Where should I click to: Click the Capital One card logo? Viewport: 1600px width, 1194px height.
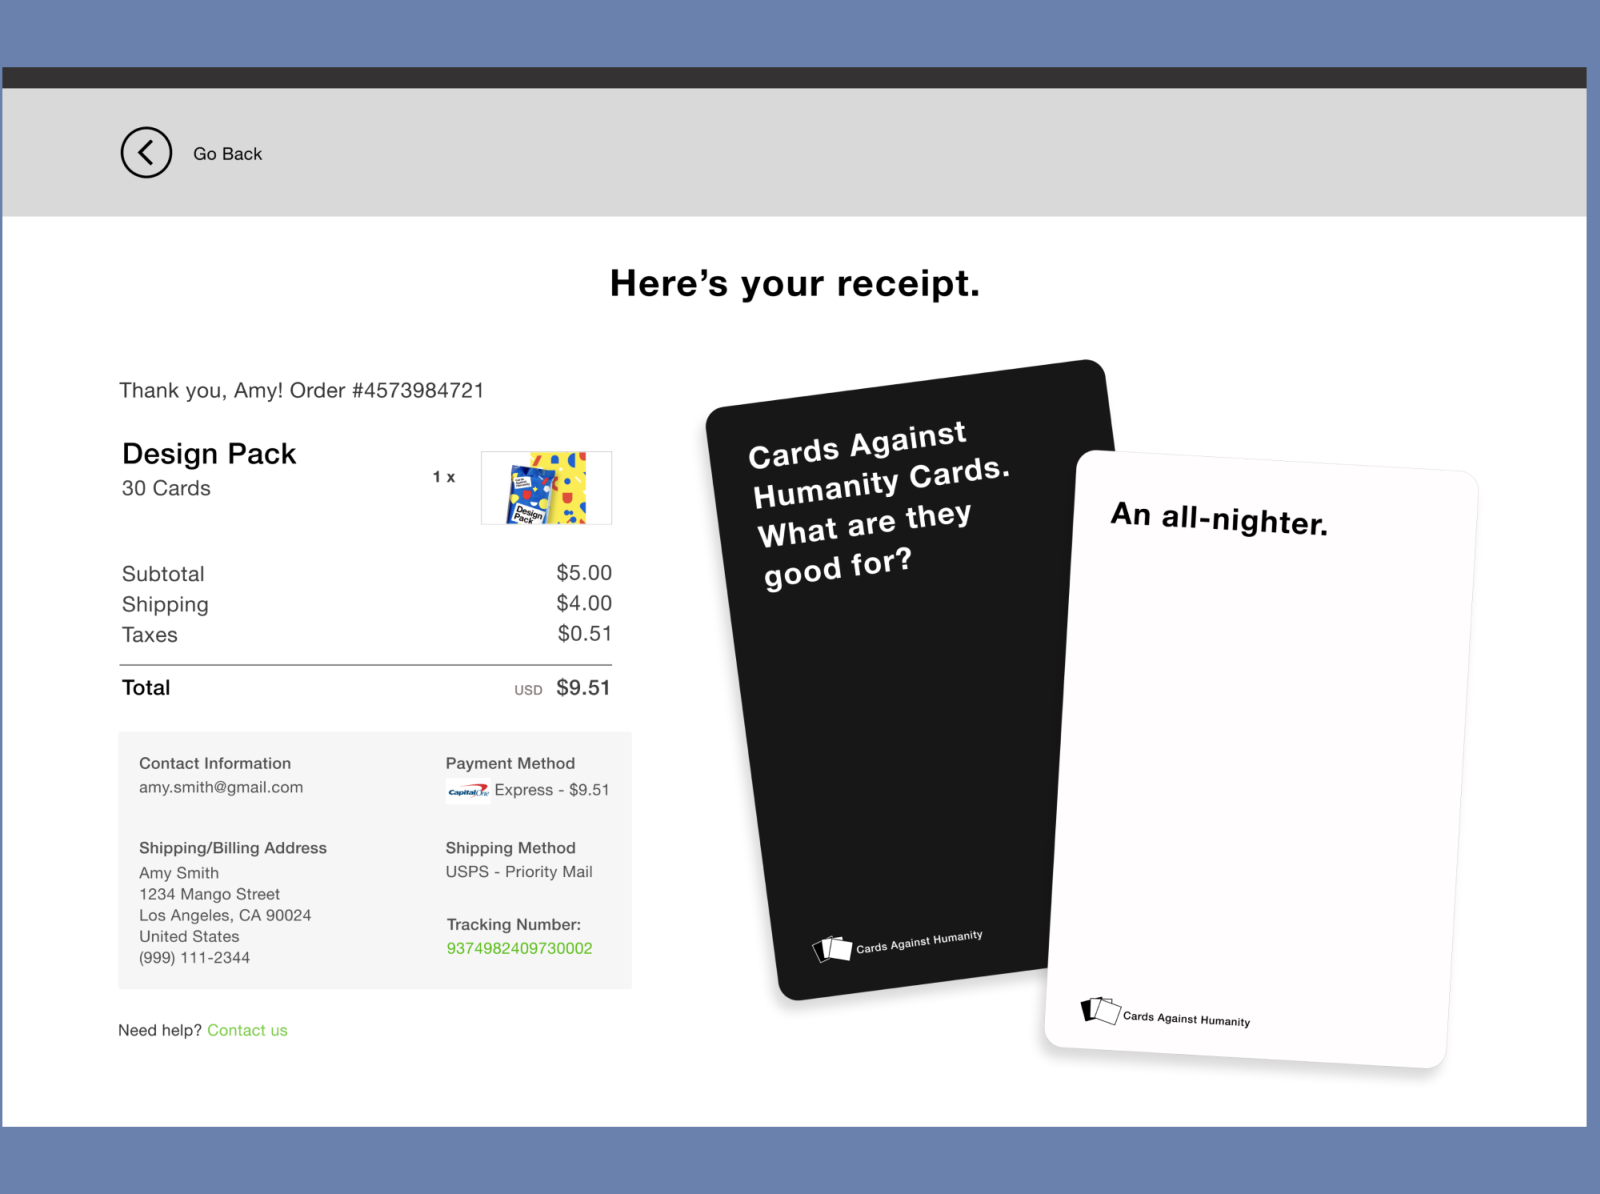(x=467, y=791)
